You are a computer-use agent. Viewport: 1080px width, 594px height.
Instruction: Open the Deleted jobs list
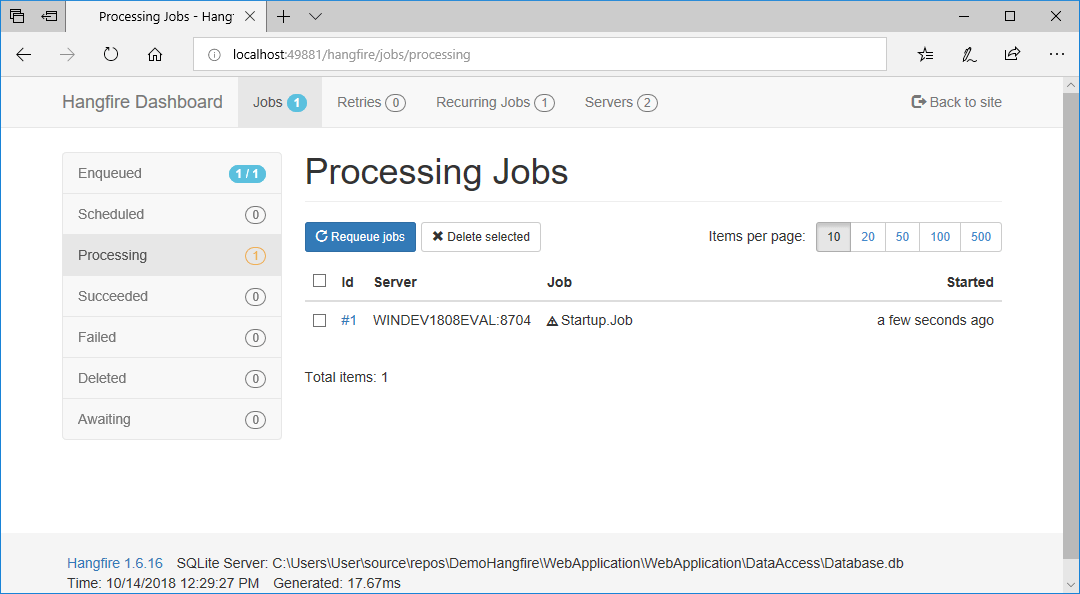coord(172,378)
